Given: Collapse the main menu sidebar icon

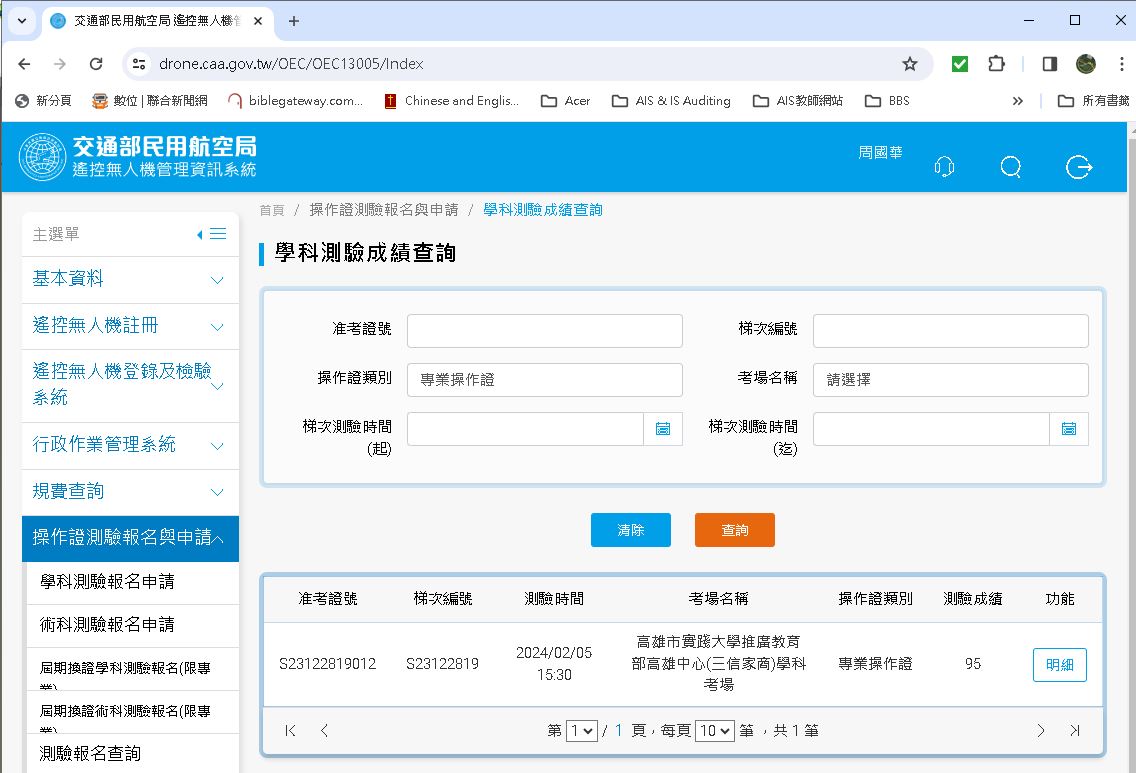Looking at the screenshot, I should [212, 234].
